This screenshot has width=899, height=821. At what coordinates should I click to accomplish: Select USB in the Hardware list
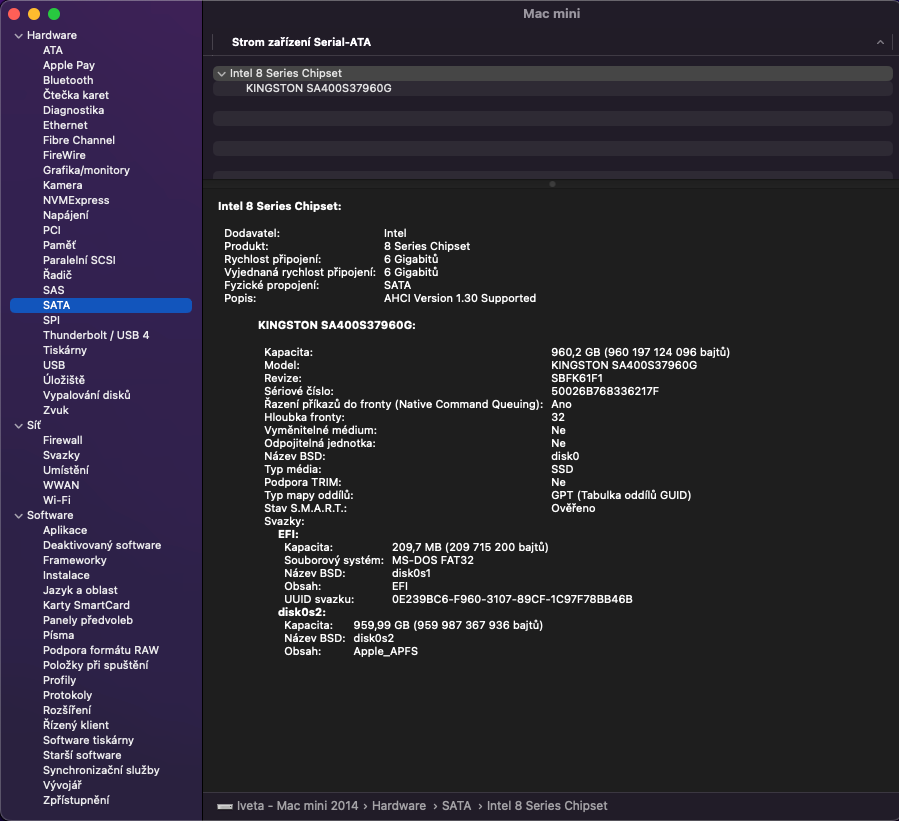pos(54,365)
